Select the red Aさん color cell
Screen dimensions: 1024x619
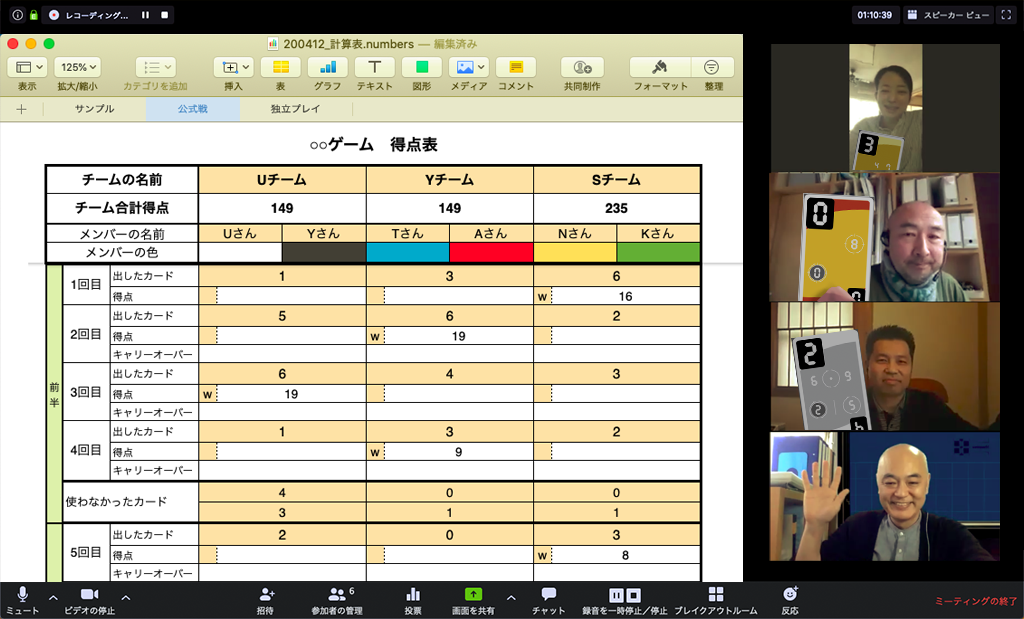pos(491,252)
